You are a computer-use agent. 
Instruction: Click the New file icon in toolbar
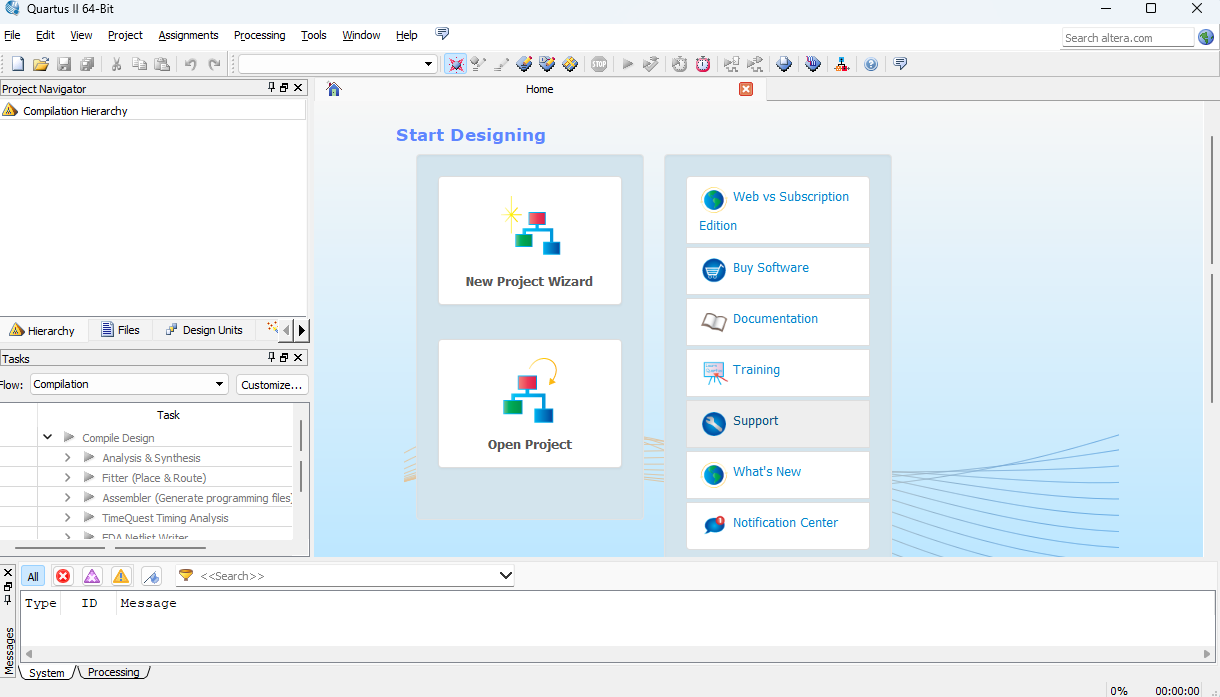[x=17, y=64]
